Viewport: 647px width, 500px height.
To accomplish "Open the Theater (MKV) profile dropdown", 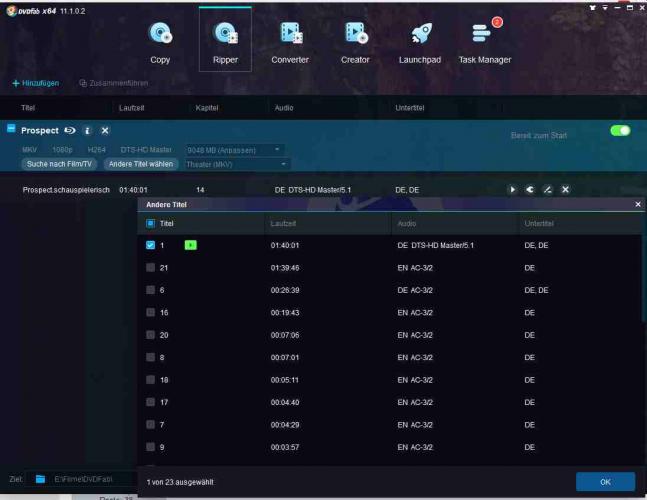I will [237, 165].
